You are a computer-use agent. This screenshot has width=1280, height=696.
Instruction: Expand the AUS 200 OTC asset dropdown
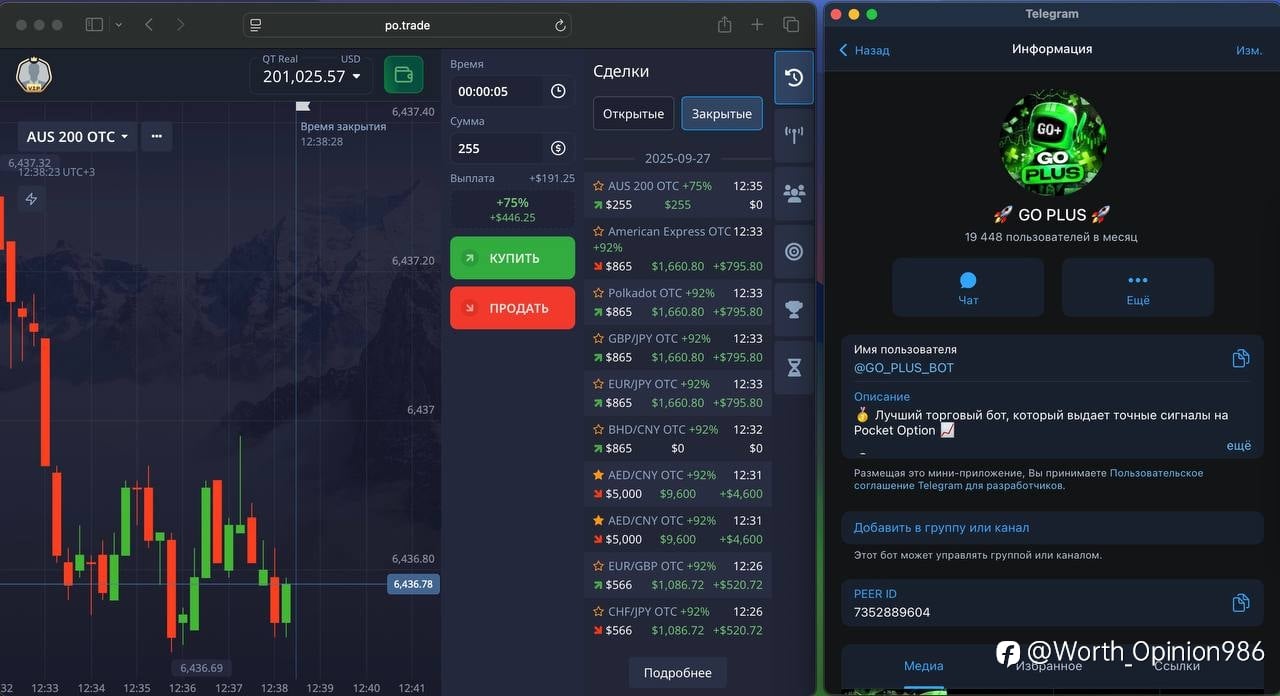tap(77, 136)
